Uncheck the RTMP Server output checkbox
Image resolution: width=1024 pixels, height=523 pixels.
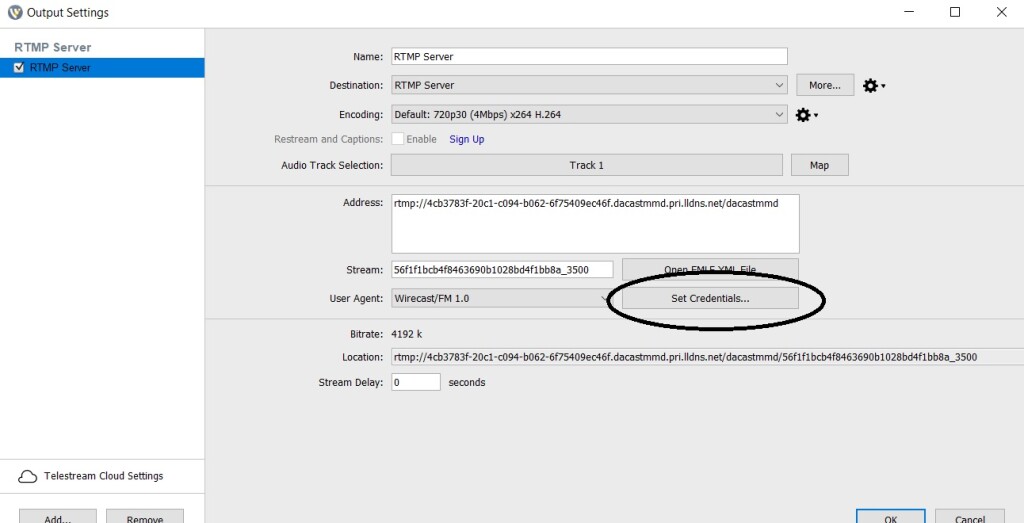click(x=19, y=67)
